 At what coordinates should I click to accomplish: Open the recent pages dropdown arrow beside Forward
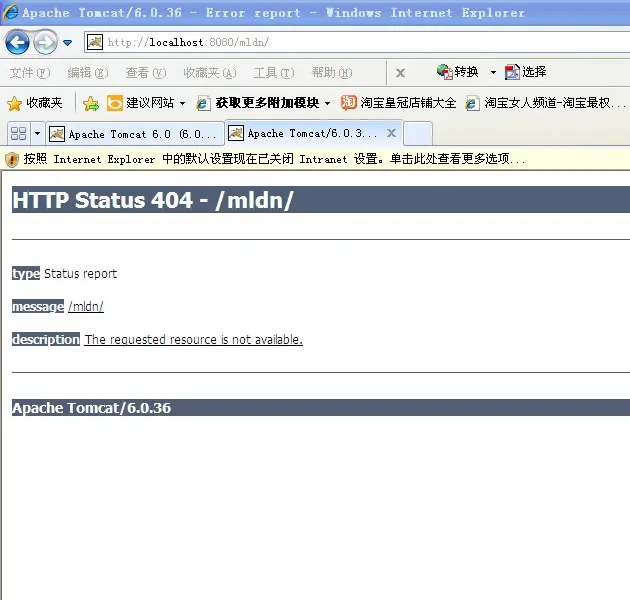click(x=68, y=42)
